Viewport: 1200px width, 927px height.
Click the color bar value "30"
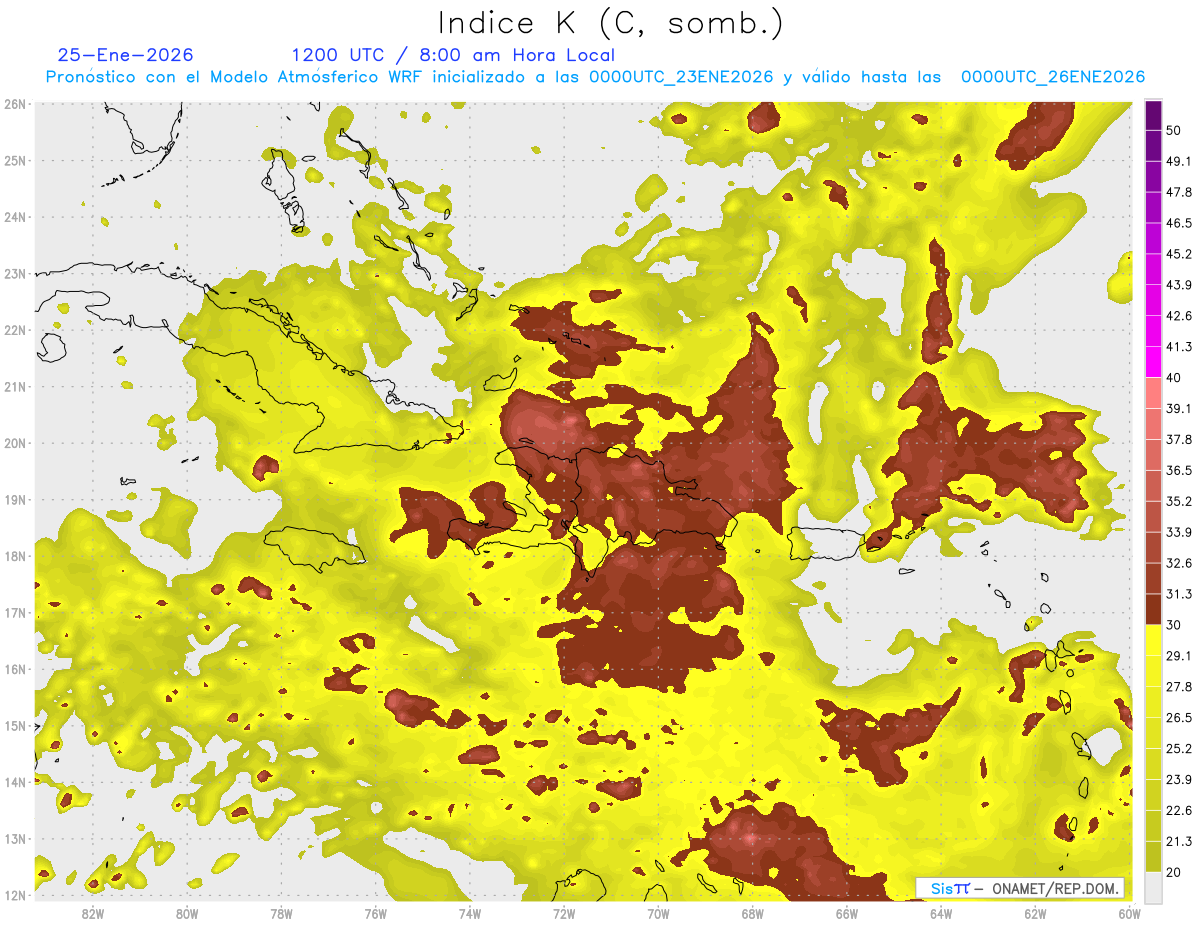pyautogui.click(x=1174, y=625)
